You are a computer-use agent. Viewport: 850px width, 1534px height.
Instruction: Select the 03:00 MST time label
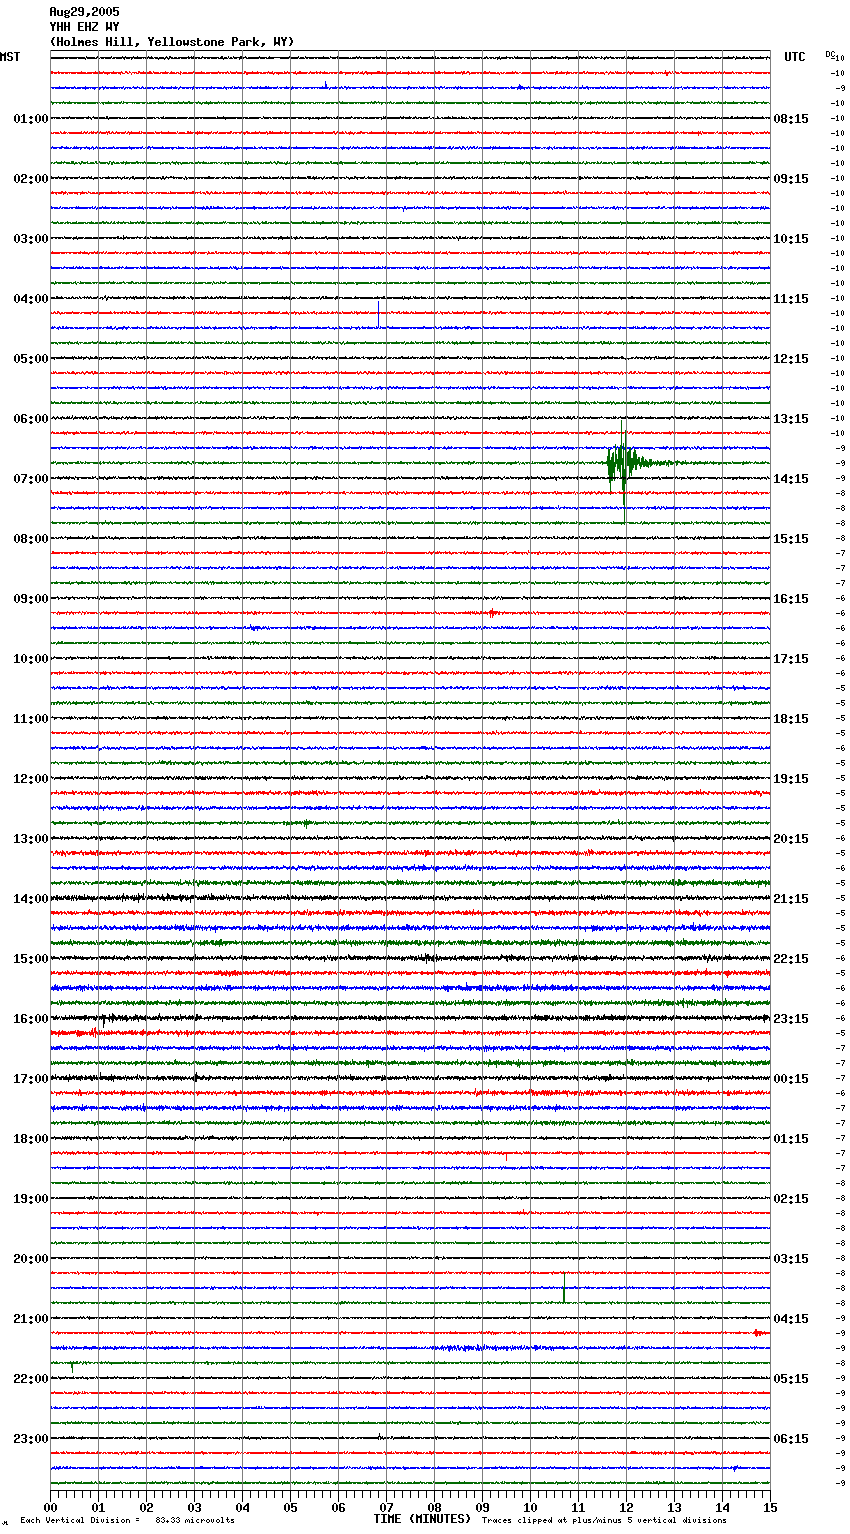31,239
